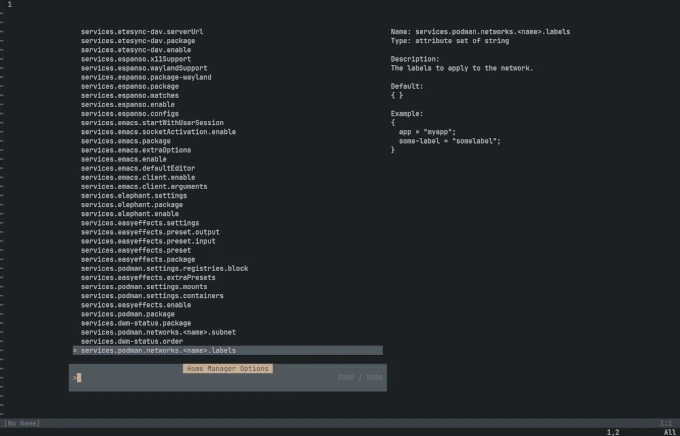The width and height of the screenshot is (680, 436).
Task: Click the Name line in preview pane
Action: click(x=481, y=32)
